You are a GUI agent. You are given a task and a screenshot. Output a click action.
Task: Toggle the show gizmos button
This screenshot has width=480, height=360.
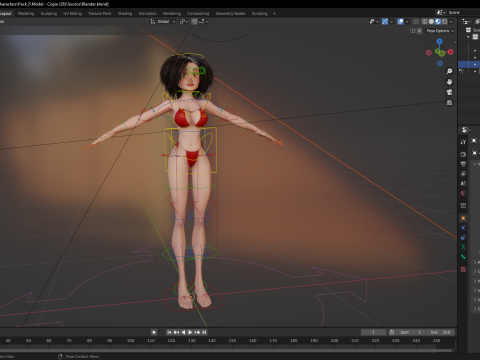(385, 22)
